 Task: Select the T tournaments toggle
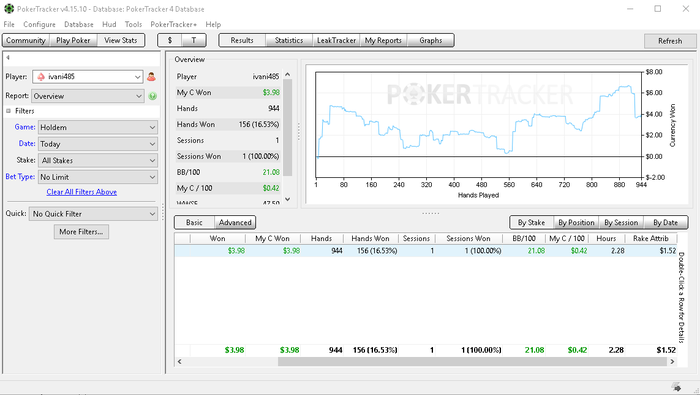point(194,40)
